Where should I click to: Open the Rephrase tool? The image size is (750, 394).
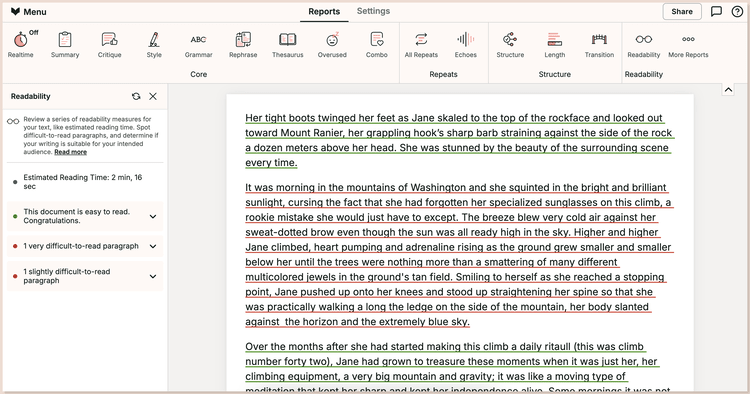click(x=243, y=45)
